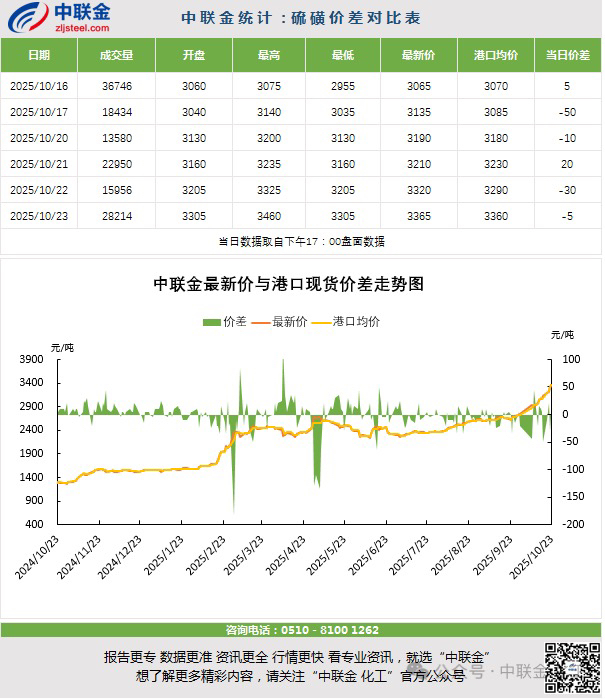Select the 开盘 column header
Screen dimensions: 605x699
(194, 55)
